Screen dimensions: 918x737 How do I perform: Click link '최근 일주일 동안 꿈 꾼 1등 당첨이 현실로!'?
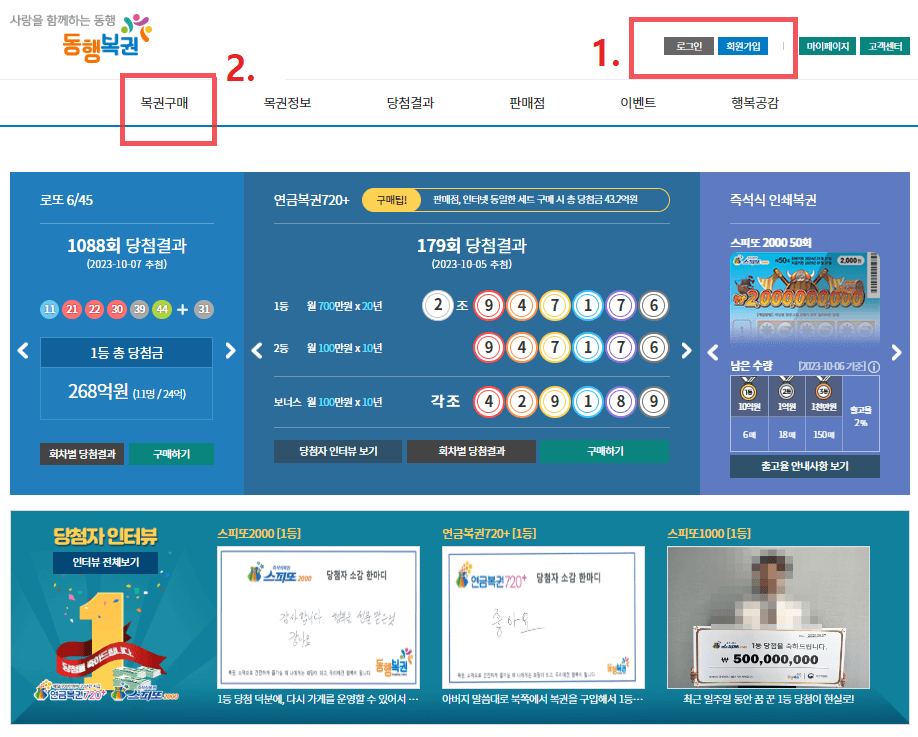click(769, 699)
